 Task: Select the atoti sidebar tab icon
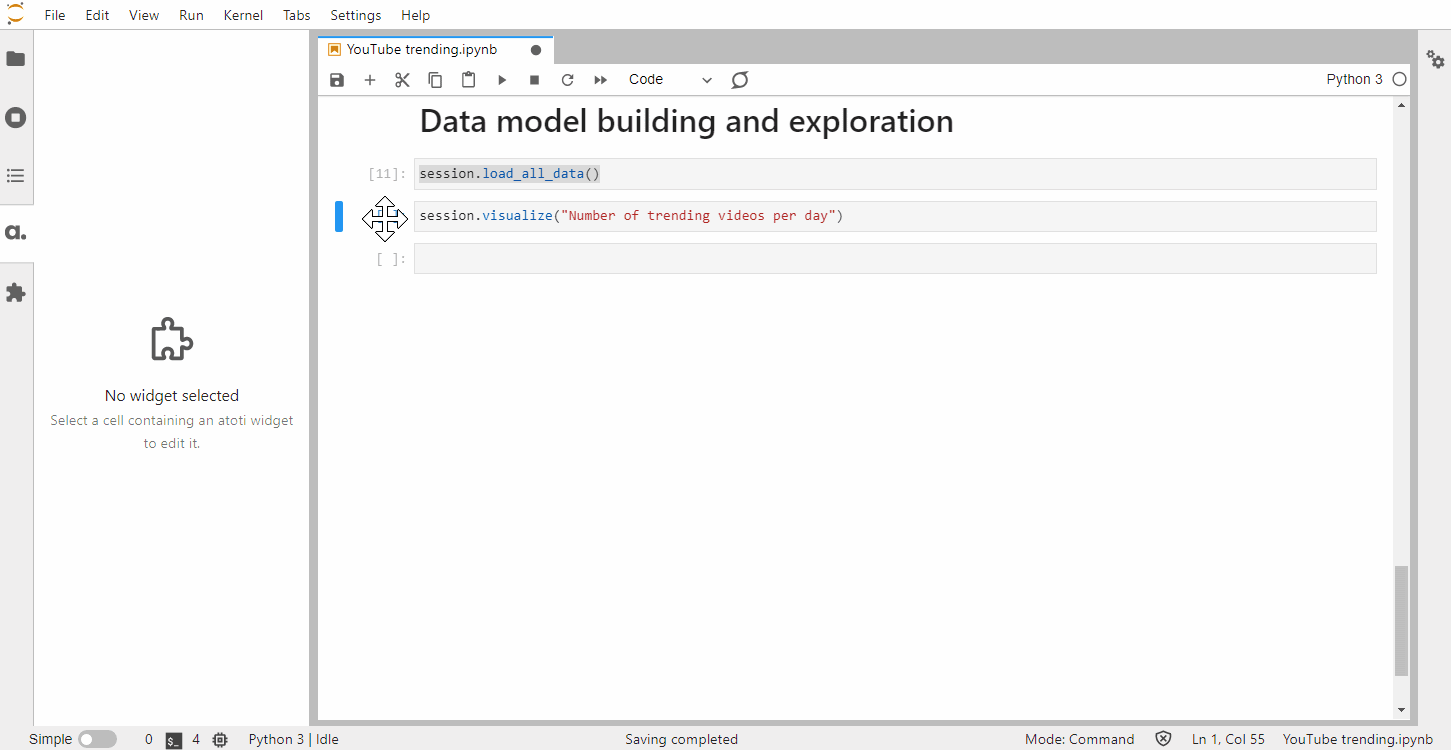coord(16,233)
